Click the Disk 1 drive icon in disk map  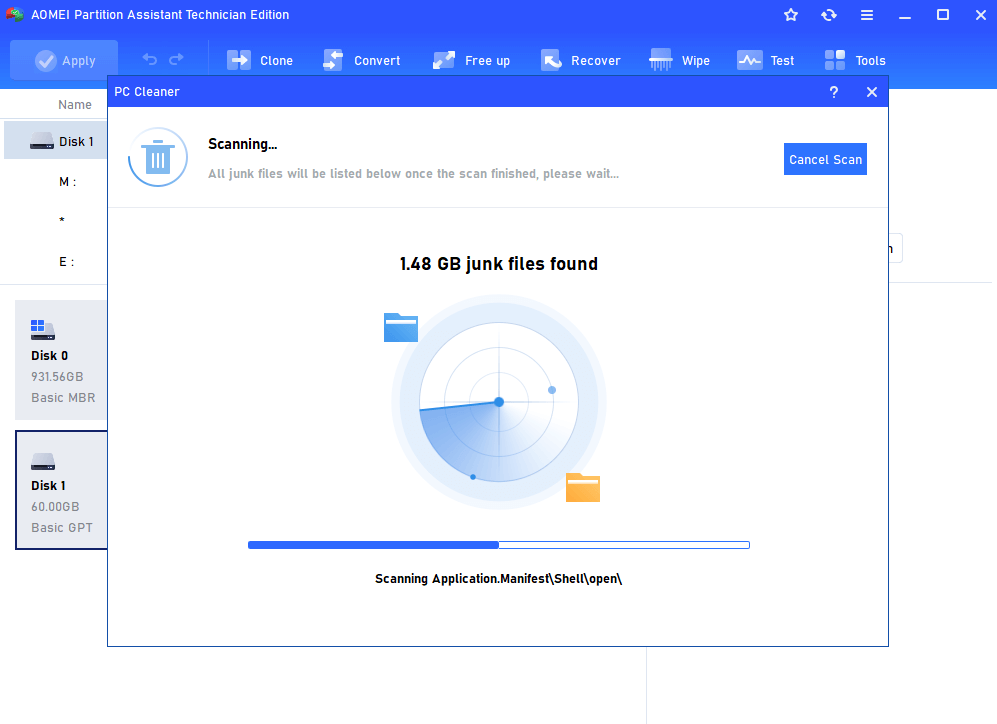pyautogui.click(x=43, y=461)
